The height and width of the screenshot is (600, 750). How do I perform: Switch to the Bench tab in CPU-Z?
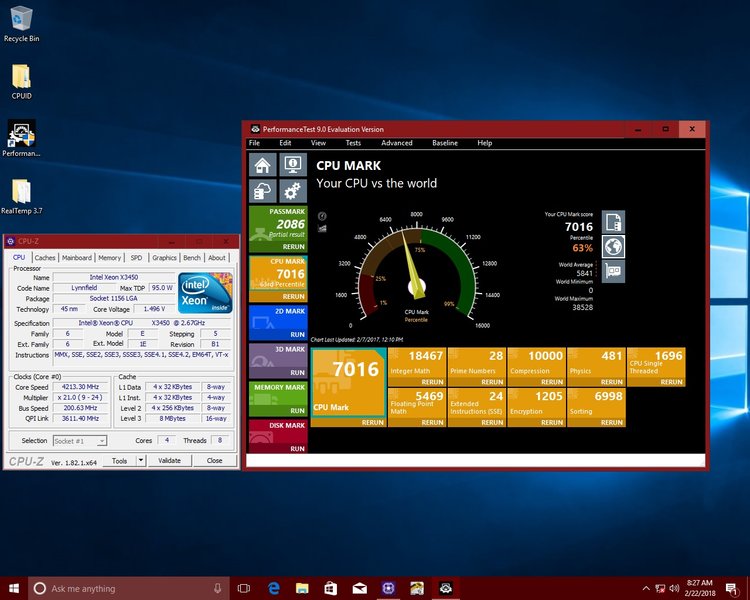(192, 257)
